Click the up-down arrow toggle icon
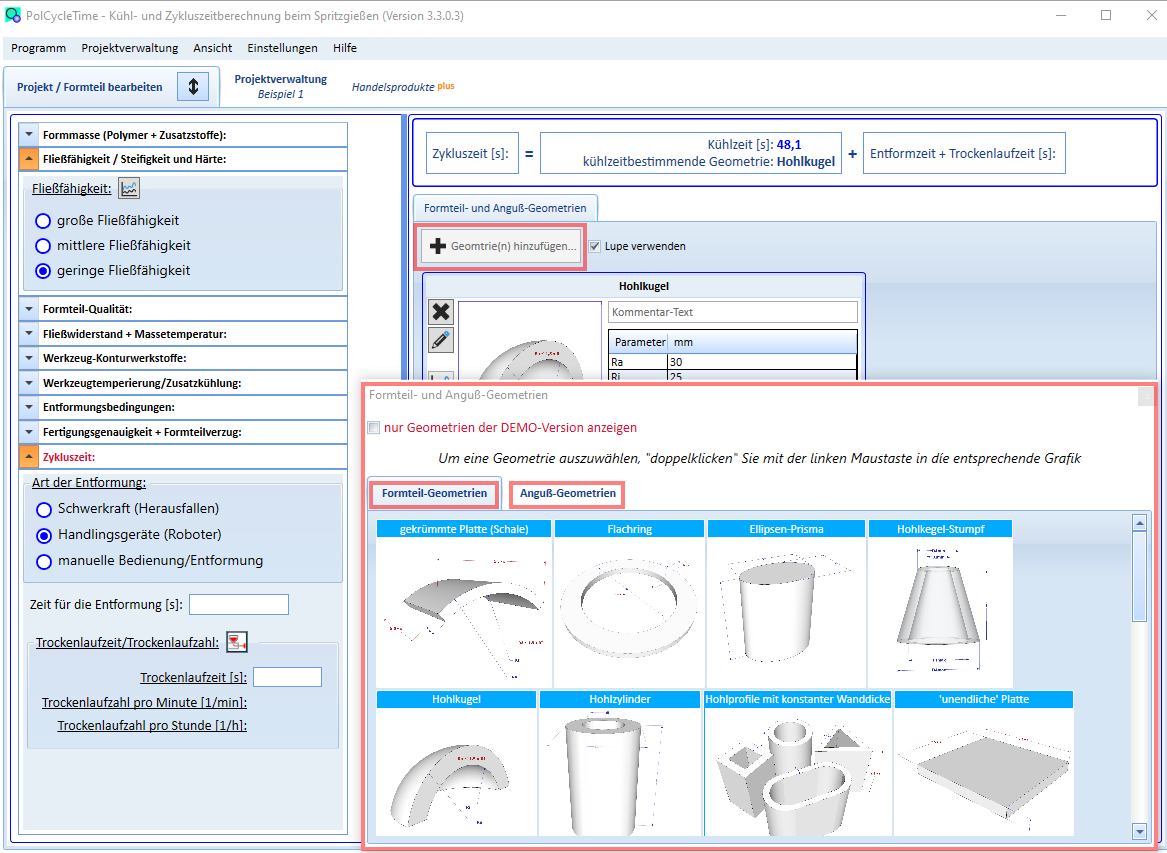 (193, 86)
